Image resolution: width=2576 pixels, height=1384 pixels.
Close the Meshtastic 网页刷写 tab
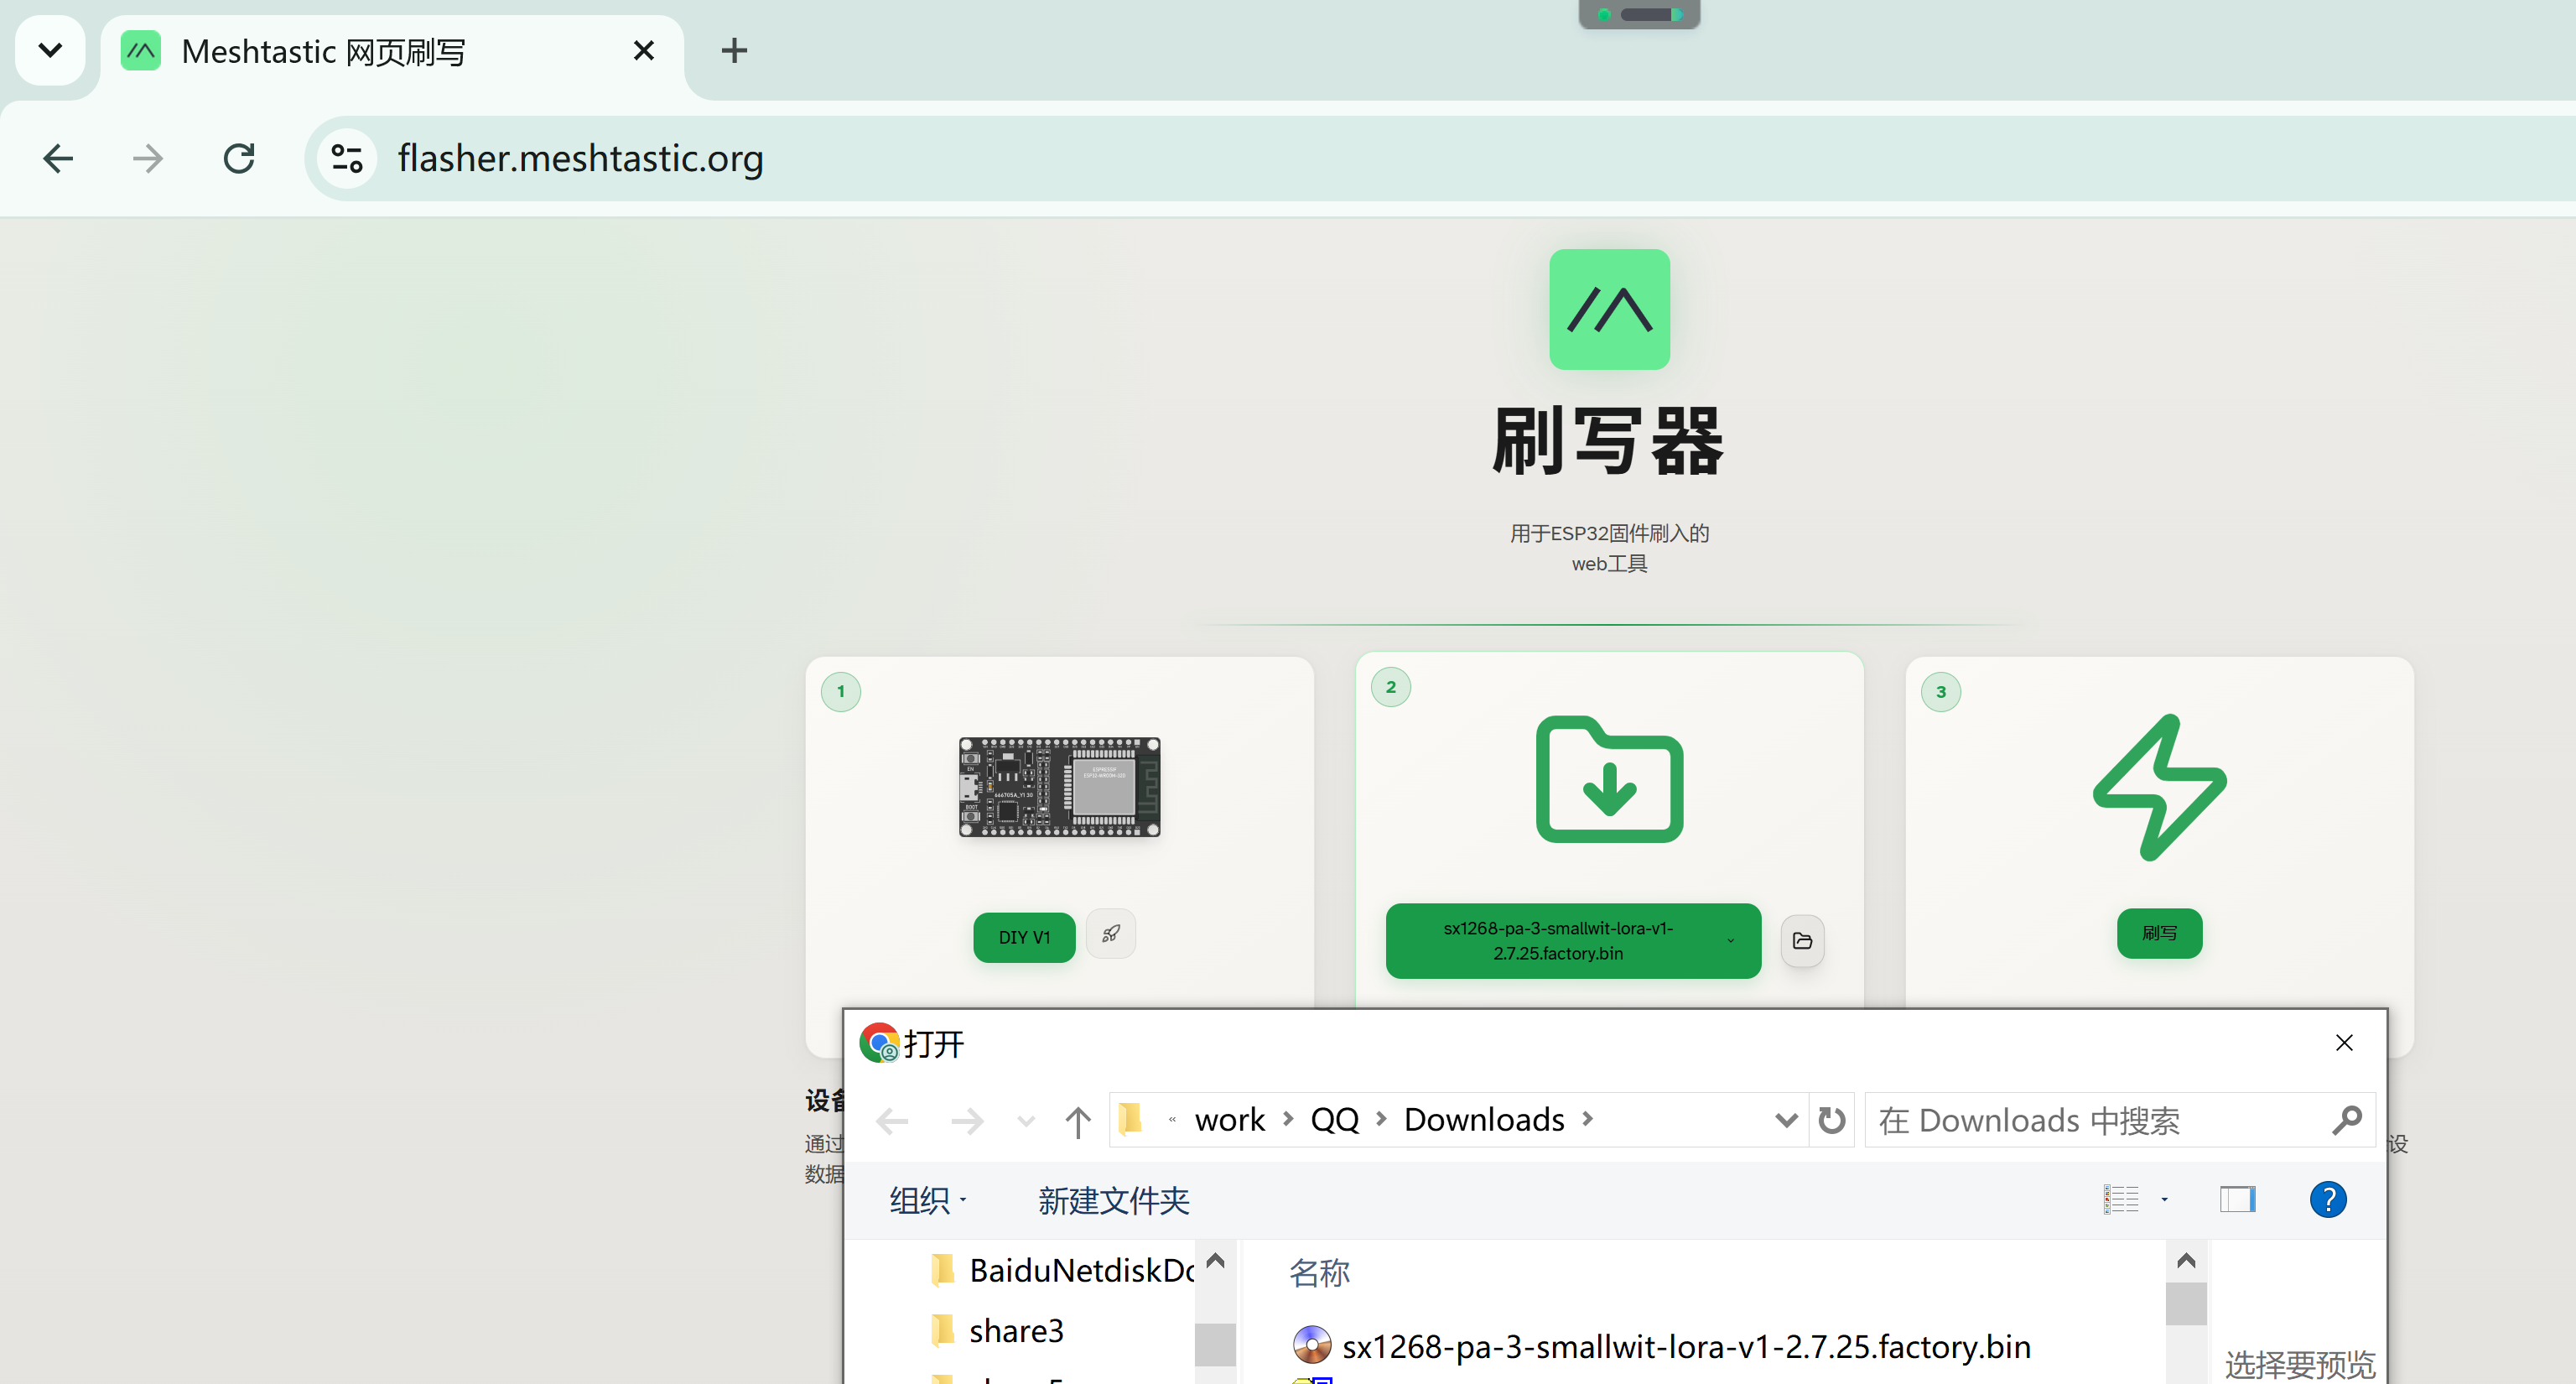click(644, 50)
